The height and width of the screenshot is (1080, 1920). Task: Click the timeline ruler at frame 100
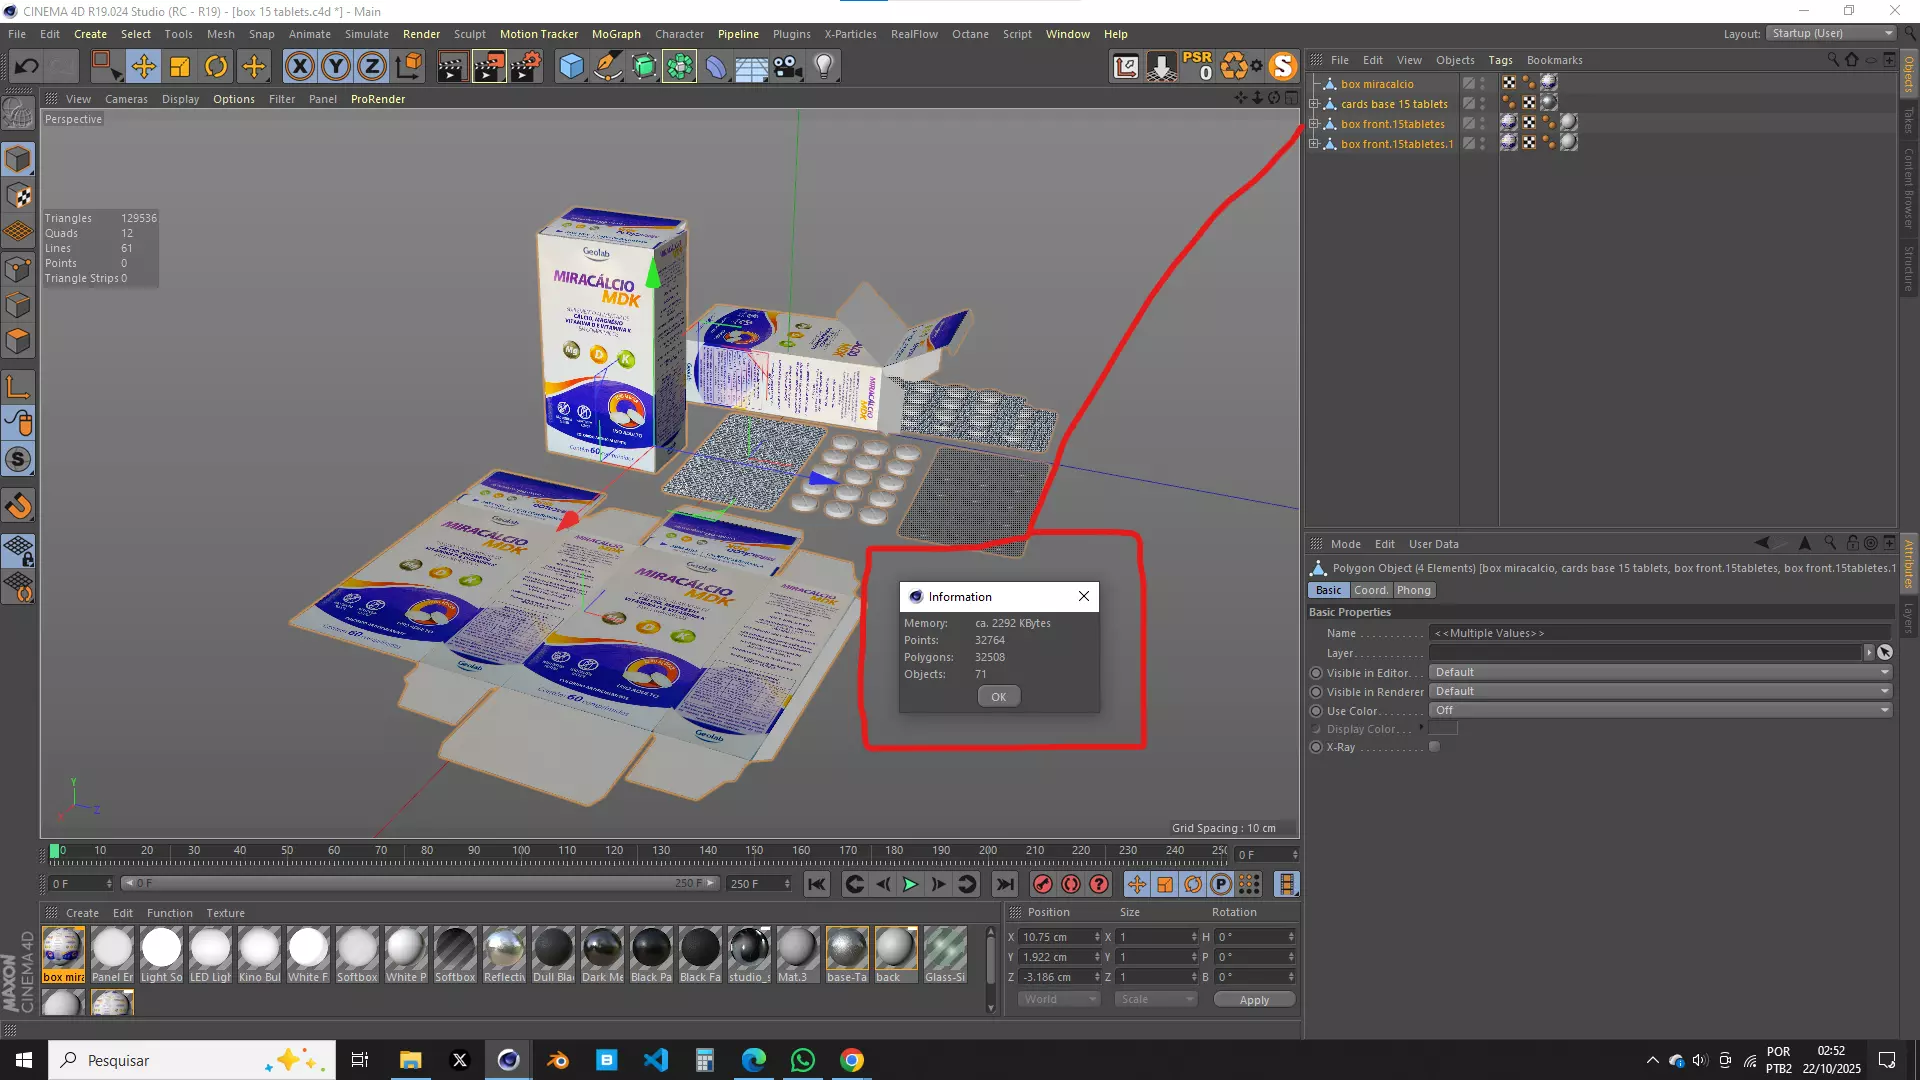[x=521, y=851]
